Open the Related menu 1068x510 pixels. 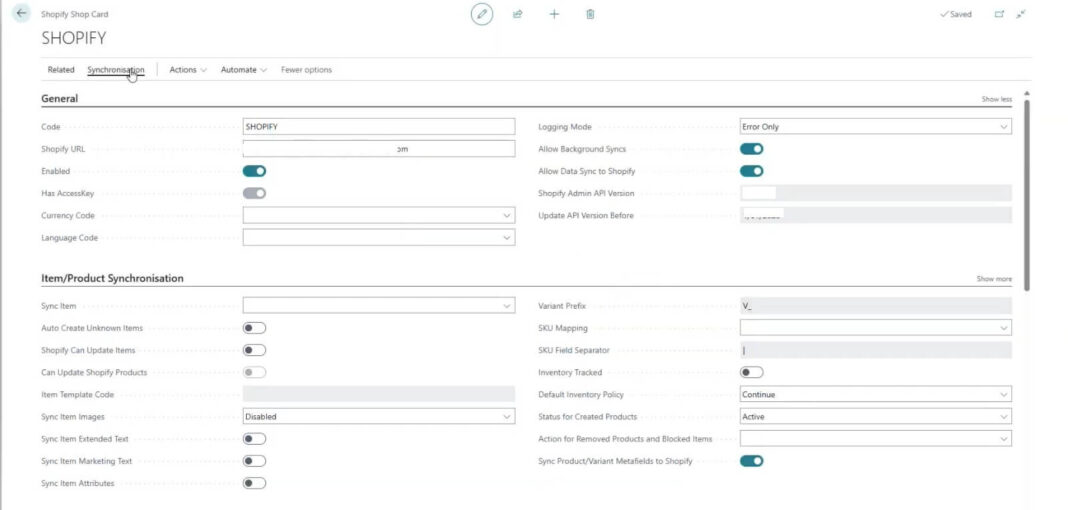61,69
